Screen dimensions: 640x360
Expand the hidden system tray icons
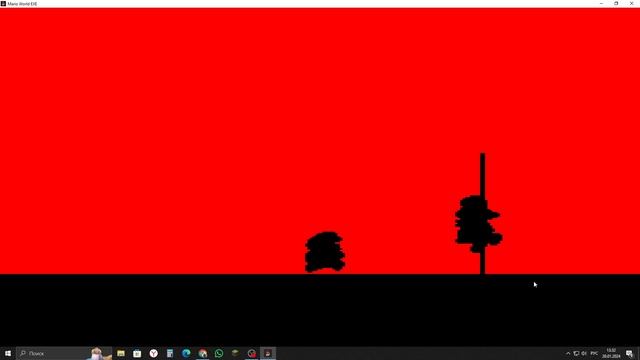(568, 353)
